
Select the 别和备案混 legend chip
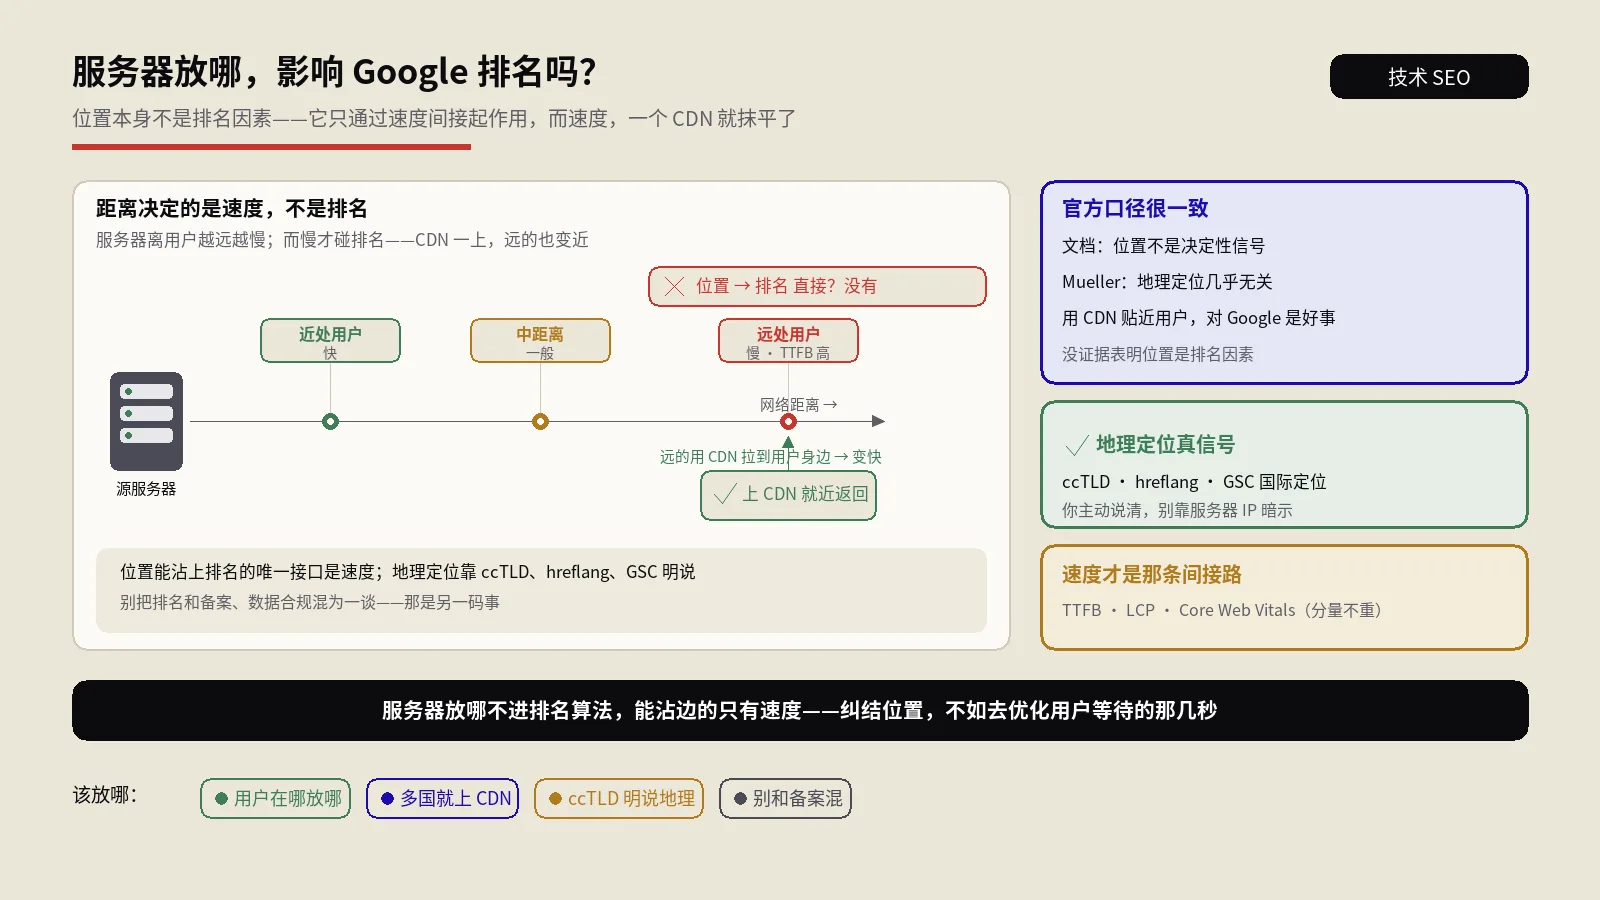tap(785, 799)
